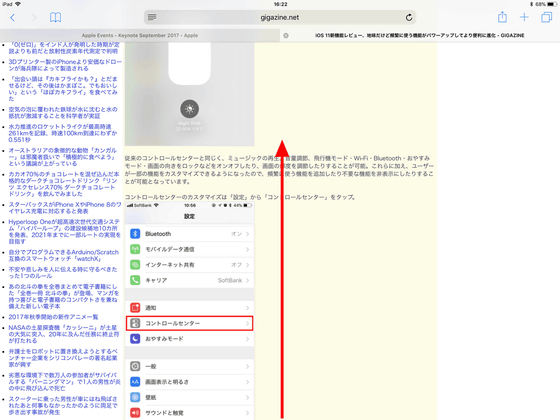
Task: Open chevron on おやすみモード row
Action: [x=247, y=339]
